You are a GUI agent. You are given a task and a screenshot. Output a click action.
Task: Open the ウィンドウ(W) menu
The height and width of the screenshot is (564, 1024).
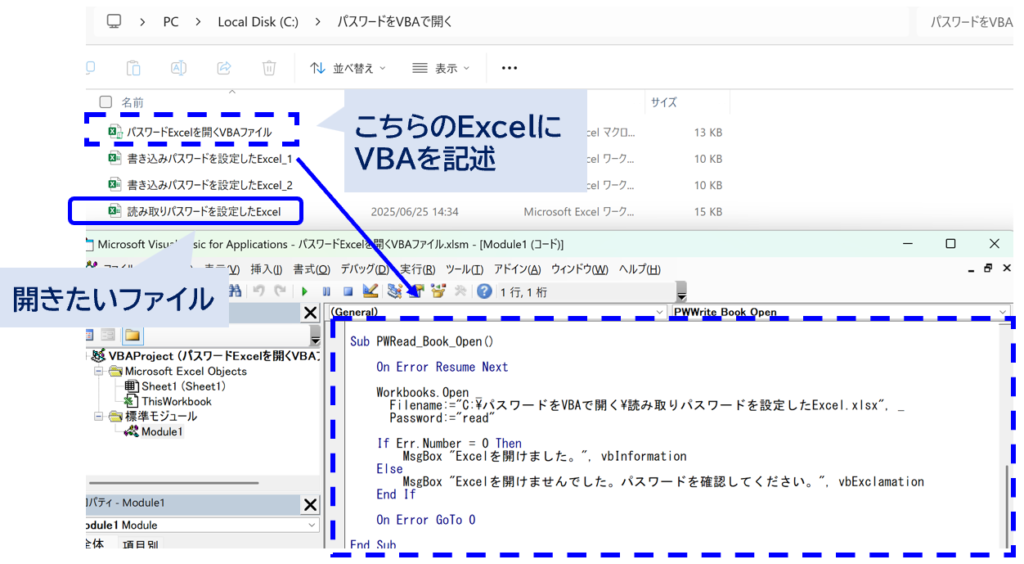coord(579,269)
